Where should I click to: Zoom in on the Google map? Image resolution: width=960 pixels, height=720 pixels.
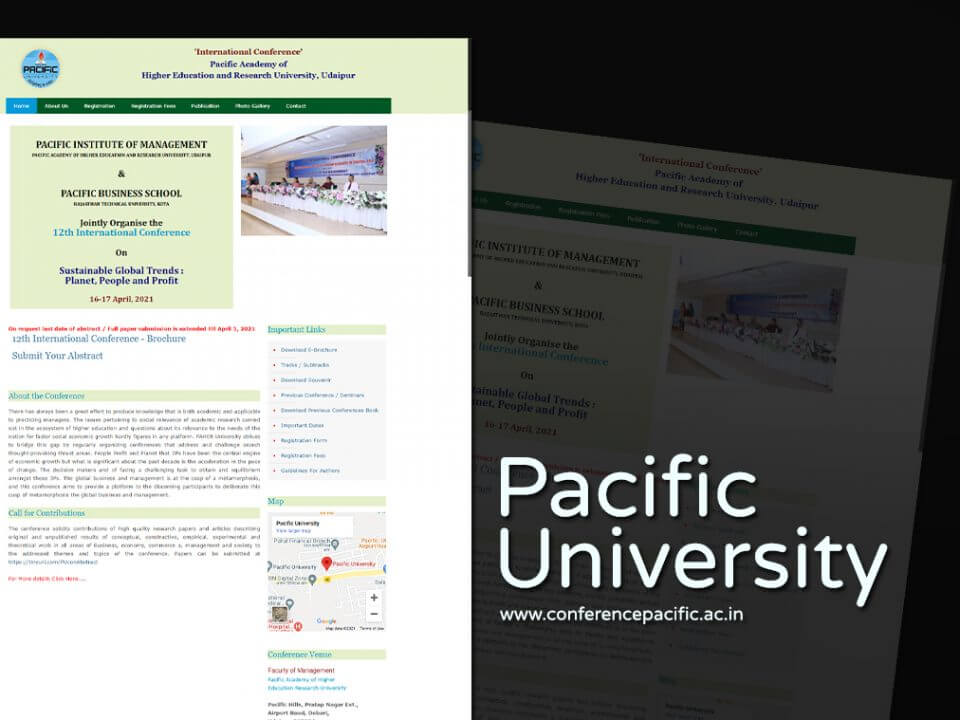click(374, 598)
